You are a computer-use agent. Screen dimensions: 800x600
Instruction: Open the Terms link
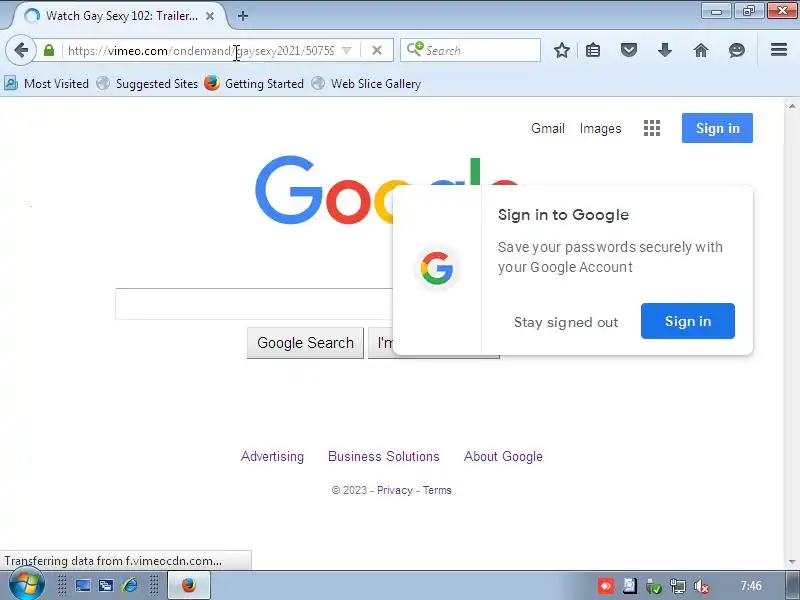(437, 490)
